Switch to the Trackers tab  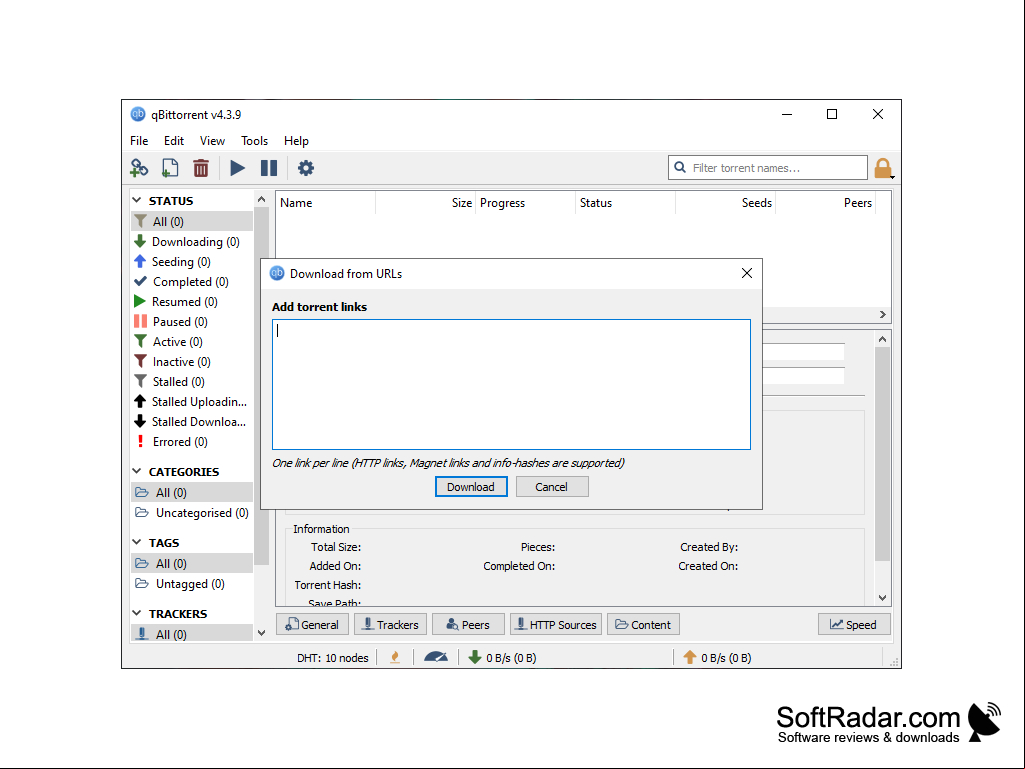(x=390, y=624)
